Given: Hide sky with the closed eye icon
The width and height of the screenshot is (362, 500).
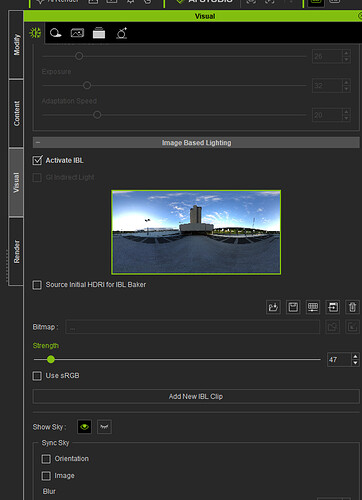Looking at the screenshot, I should [x=104, y=427].
